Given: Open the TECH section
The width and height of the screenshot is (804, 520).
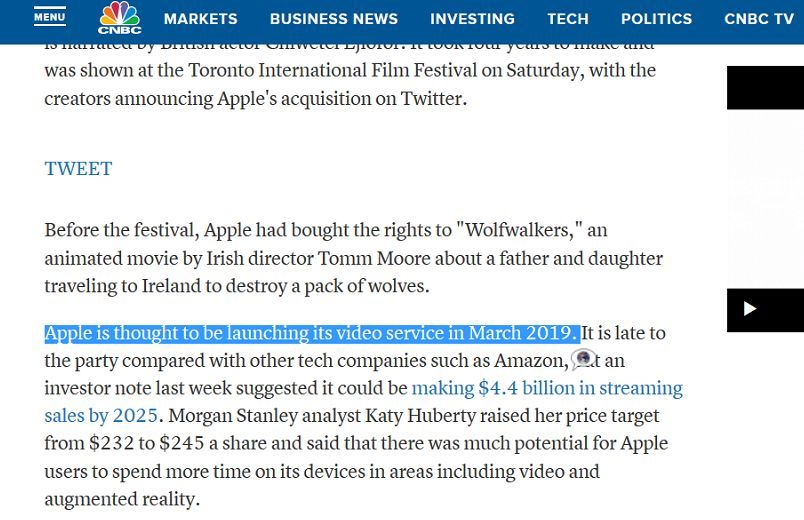Looking at the screenshot, I should click(x=568, y=19).
